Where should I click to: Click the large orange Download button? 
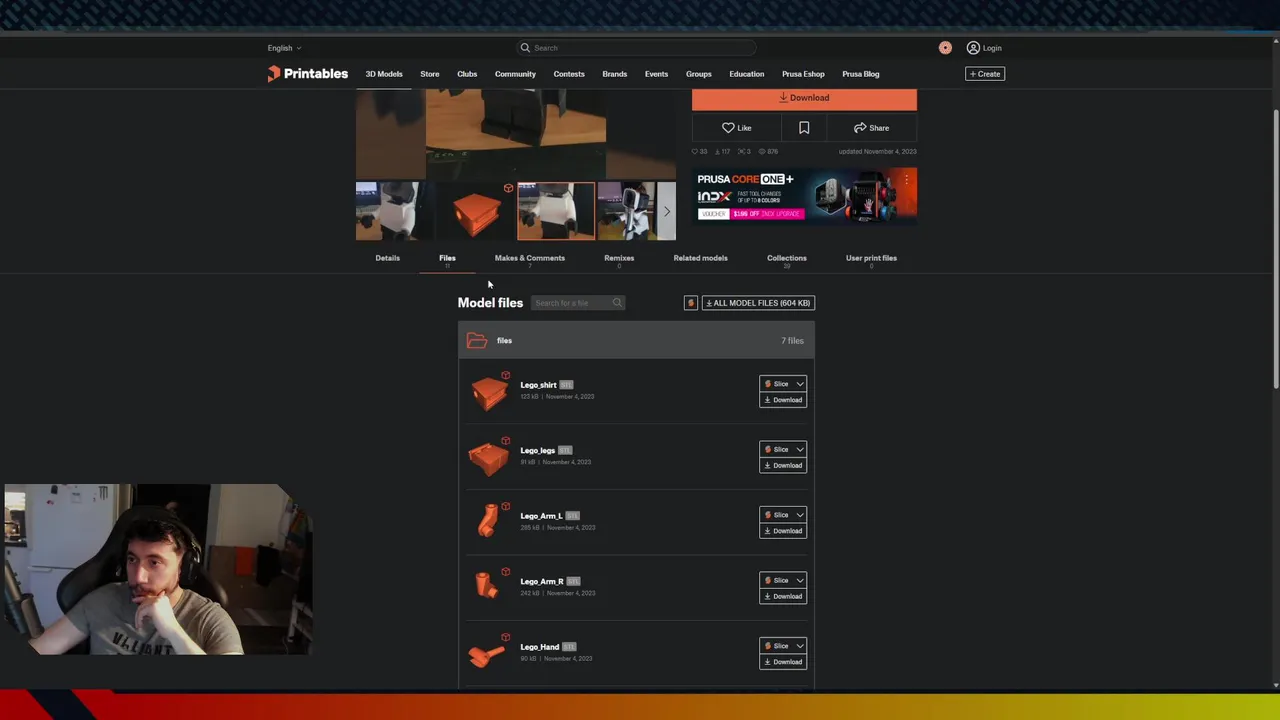click(x=804, y=98)
